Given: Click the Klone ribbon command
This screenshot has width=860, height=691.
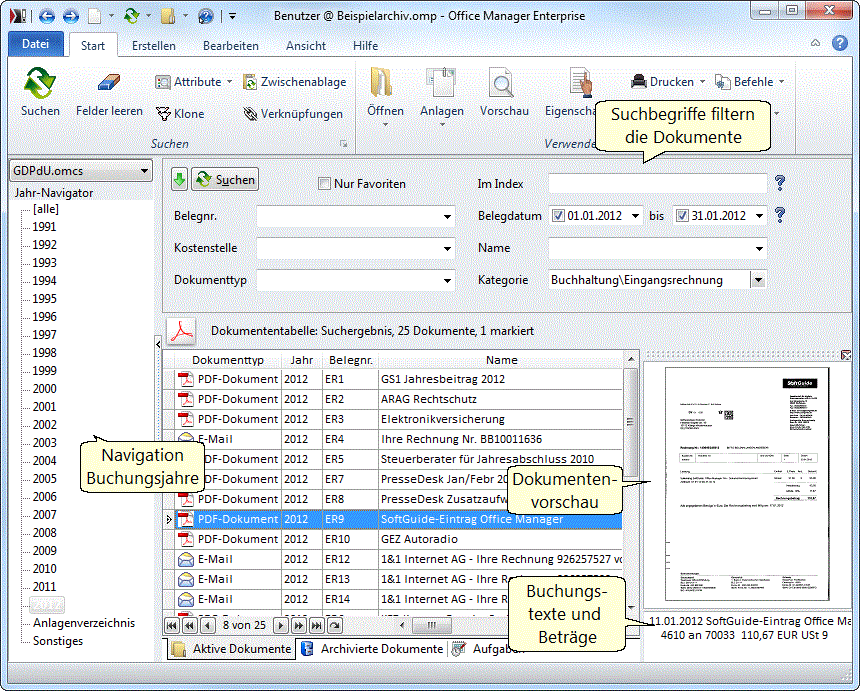Looking at the screenshot, I should (180, 114).
